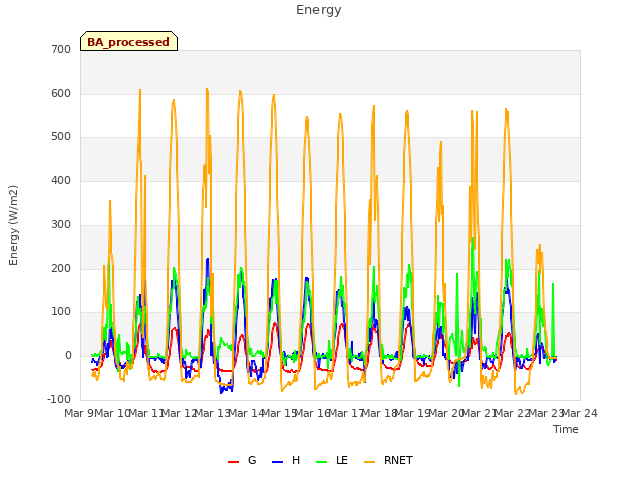Click the Energy chart title
Image resolution: width=640 pixels, height=480 pixels.
pyautogui.click(x=319, y=10)
